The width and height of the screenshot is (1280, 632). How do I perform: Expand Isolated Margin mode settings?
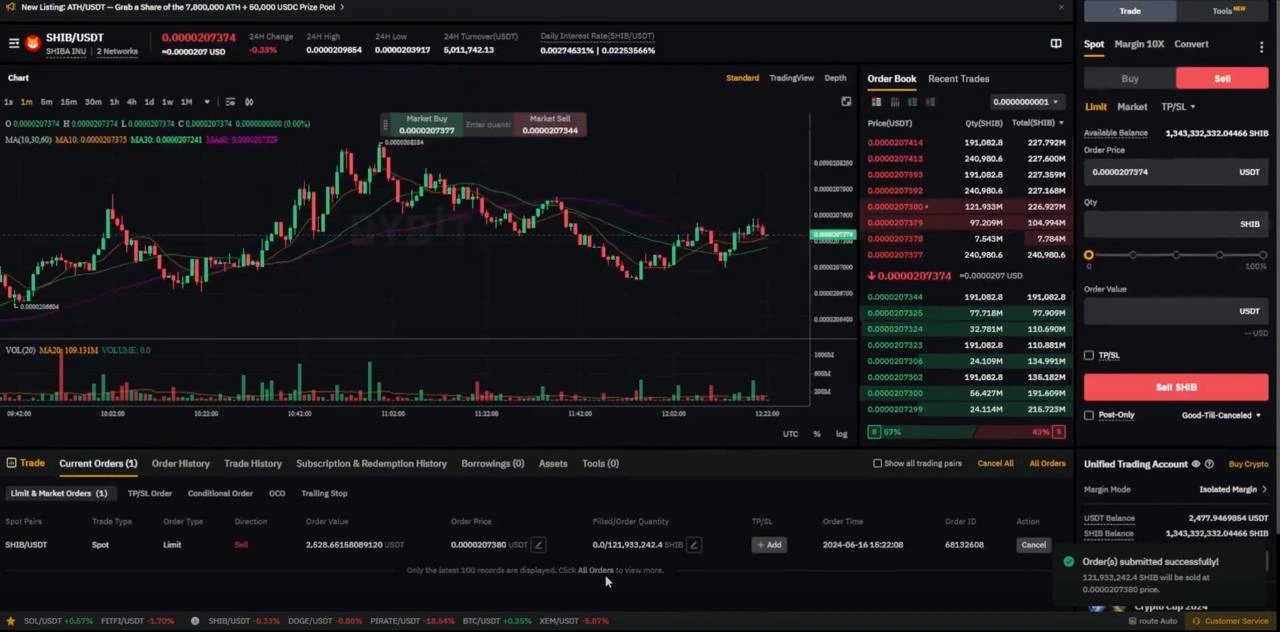(x=1234, y=489)
